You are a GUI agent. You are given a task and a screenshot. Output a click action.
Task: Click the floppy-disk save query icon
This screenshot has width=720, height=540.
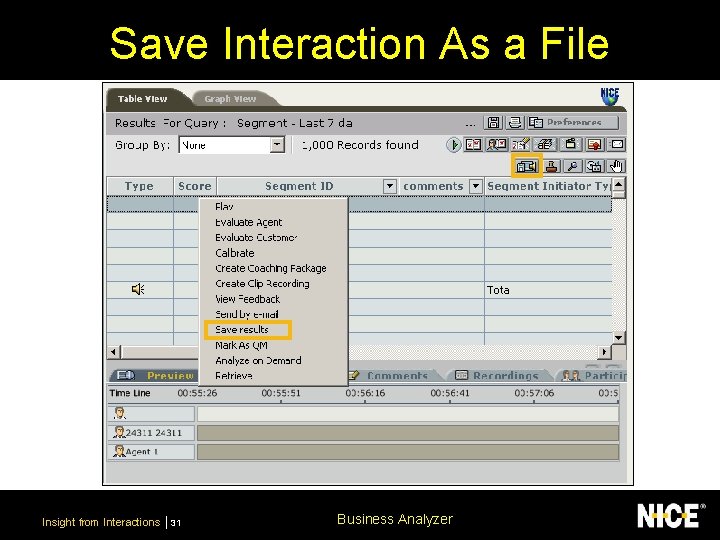click(493, 123)
